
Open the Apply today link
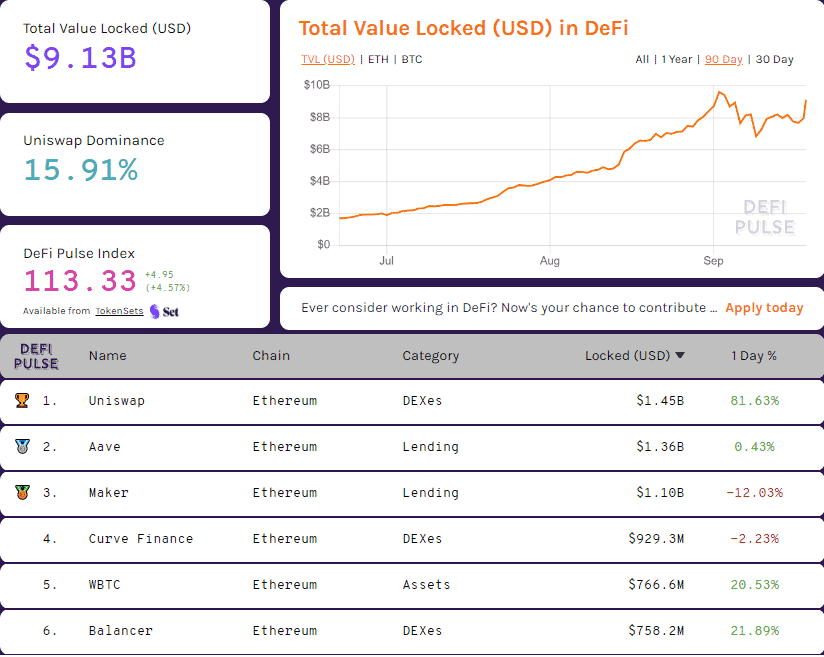[764, 308]
